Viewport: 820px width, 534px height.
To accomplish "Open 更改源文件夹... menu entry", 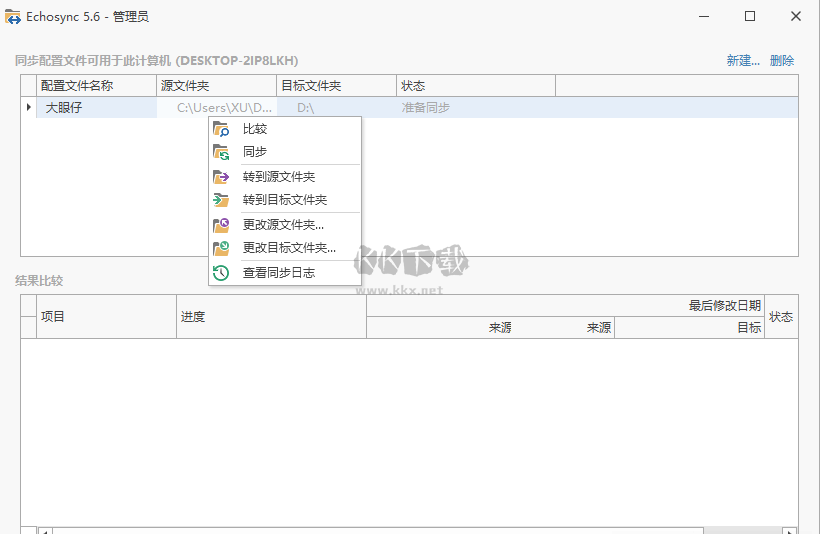I will pyautogui.click(x=285, y=225).
